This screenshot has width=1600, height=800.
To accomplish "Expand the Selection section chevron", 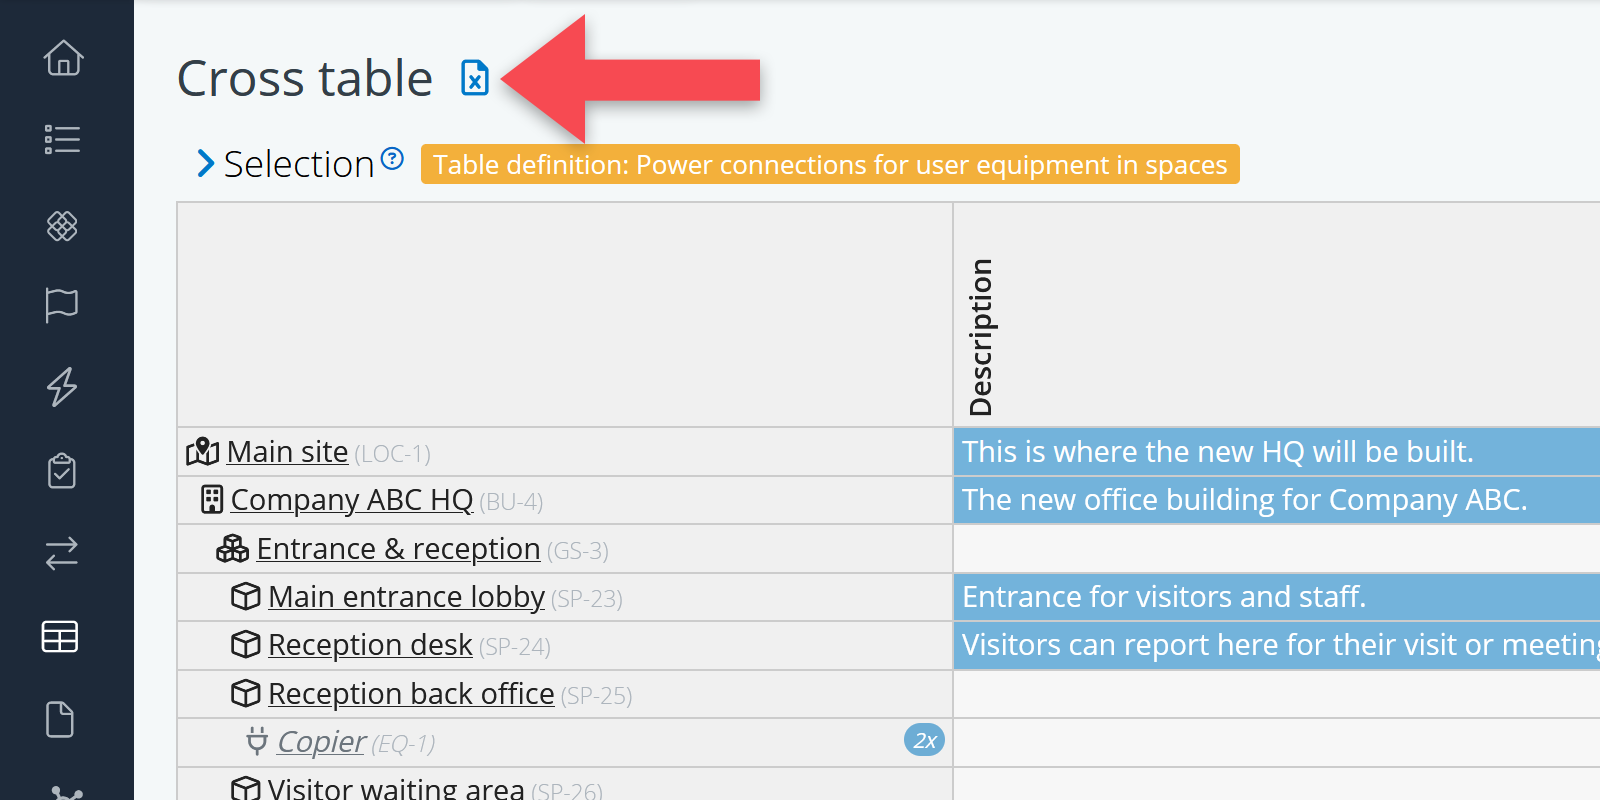I will pos(206,163).
